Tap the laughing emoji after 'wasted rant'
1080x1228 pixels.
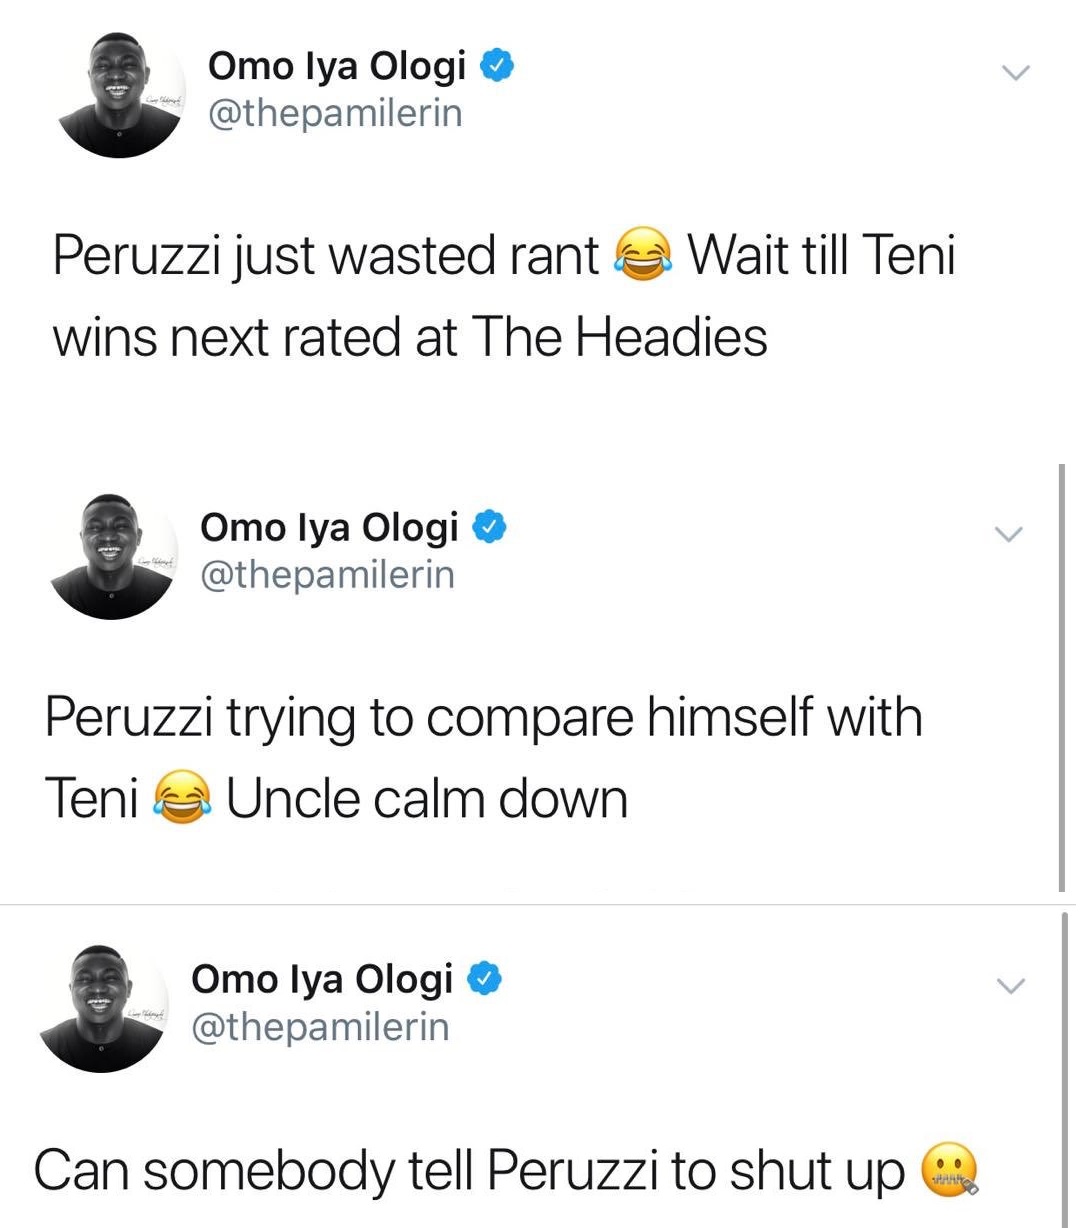pos(643,256)
